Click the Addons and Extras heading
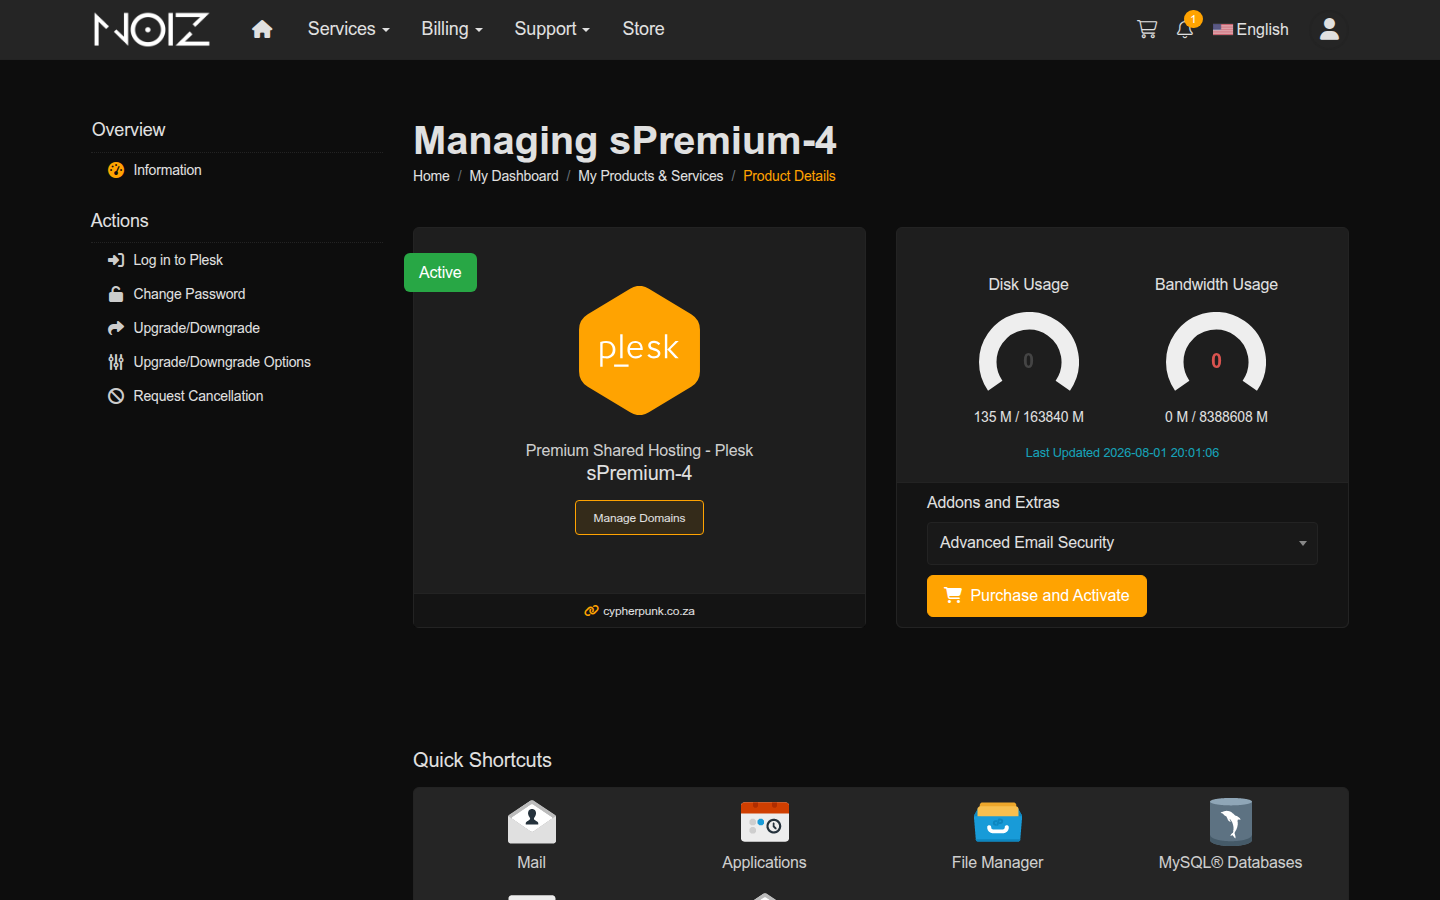1440x900 pixels. (993, 502)
